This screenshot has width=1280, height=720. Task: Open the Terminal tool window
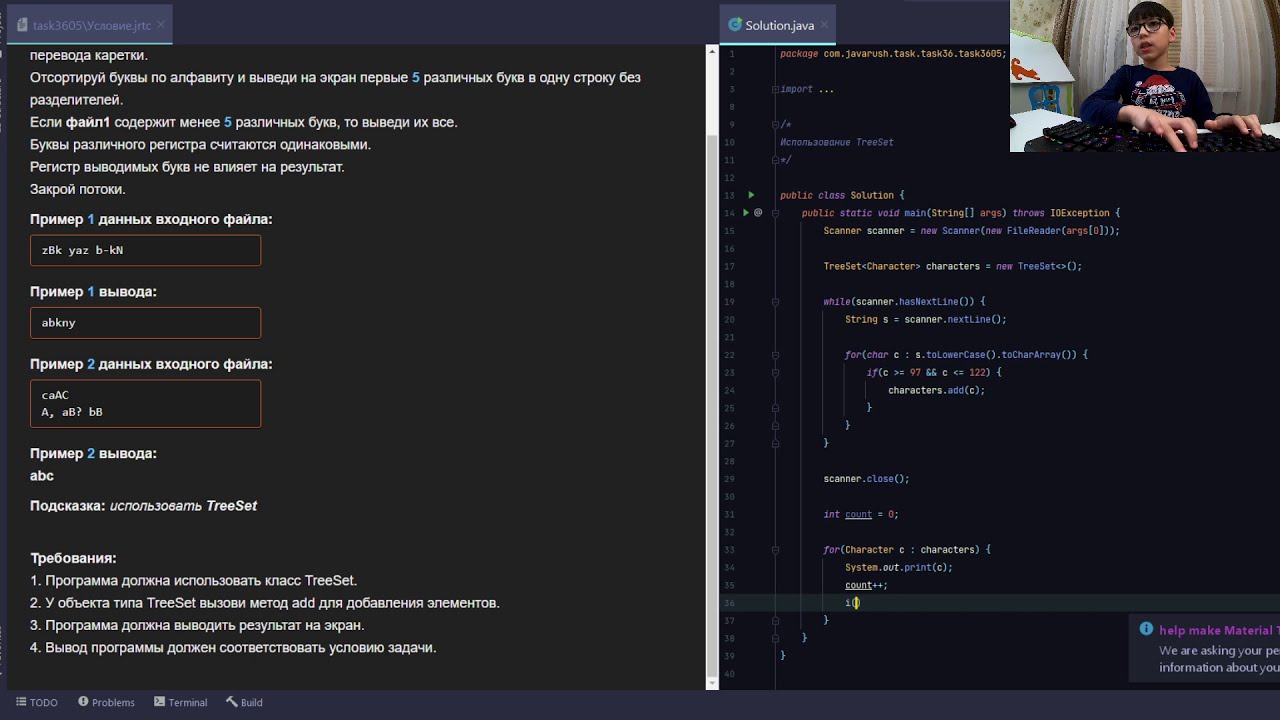[181, 702]
